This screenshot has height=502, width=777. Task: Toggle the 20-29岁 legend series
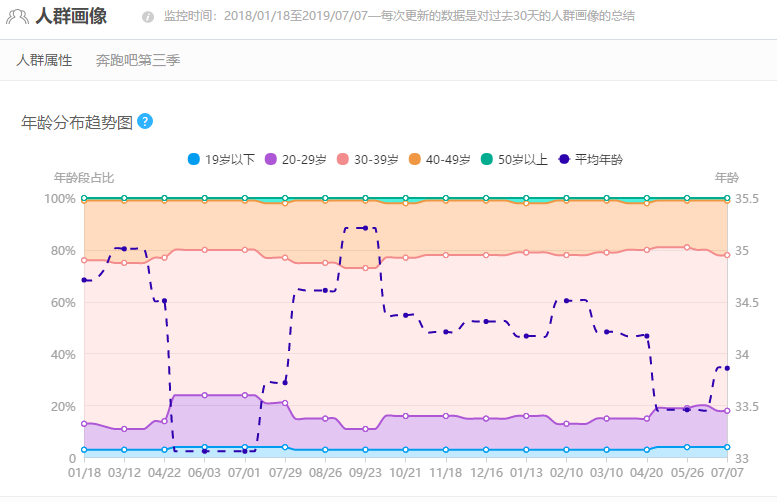click(295, 159)
